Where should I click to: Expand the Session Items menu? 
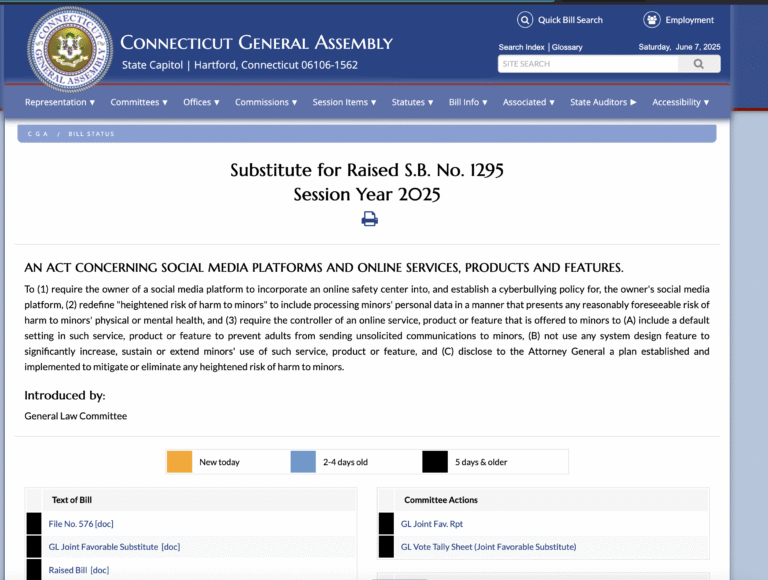click(344, 102)
